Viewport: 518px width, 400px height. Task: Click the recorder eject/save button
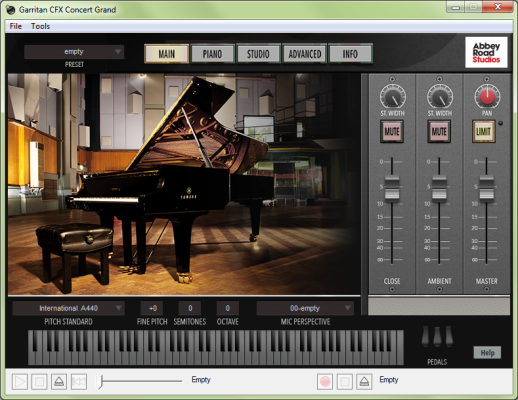tap(364, 381)
